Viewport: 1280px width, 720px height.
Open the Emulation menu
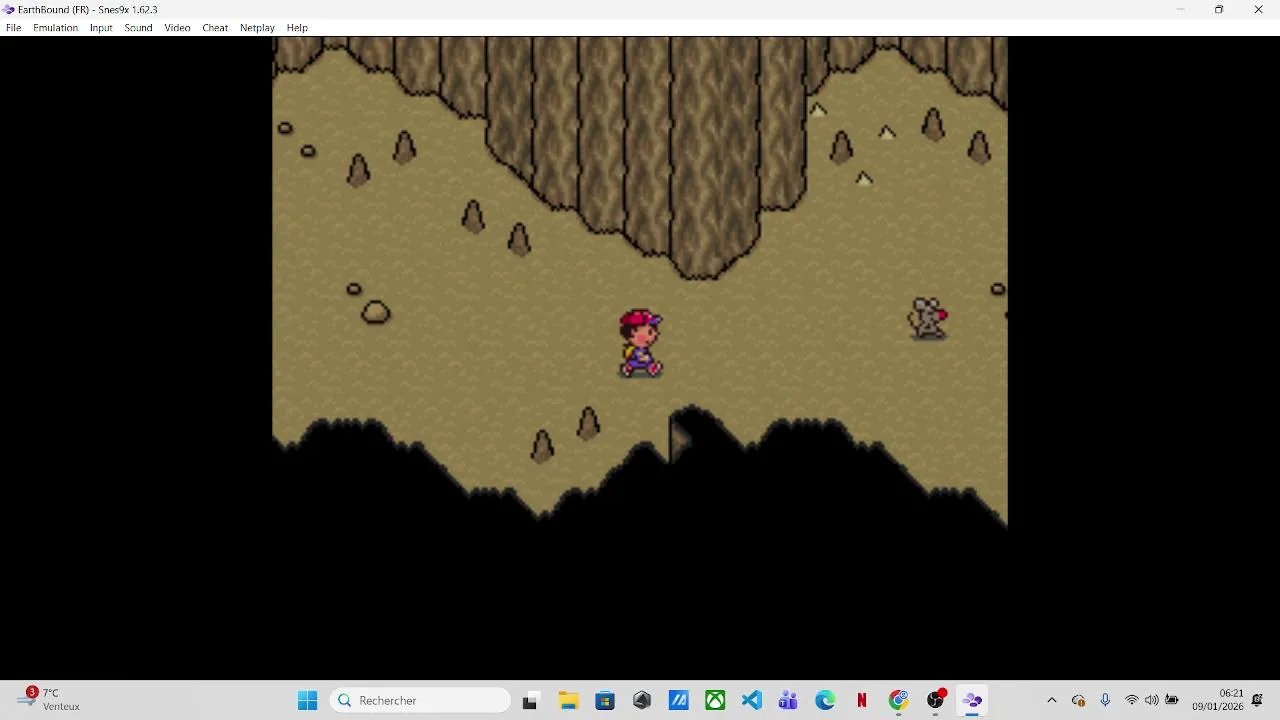(x=55, y=28)
